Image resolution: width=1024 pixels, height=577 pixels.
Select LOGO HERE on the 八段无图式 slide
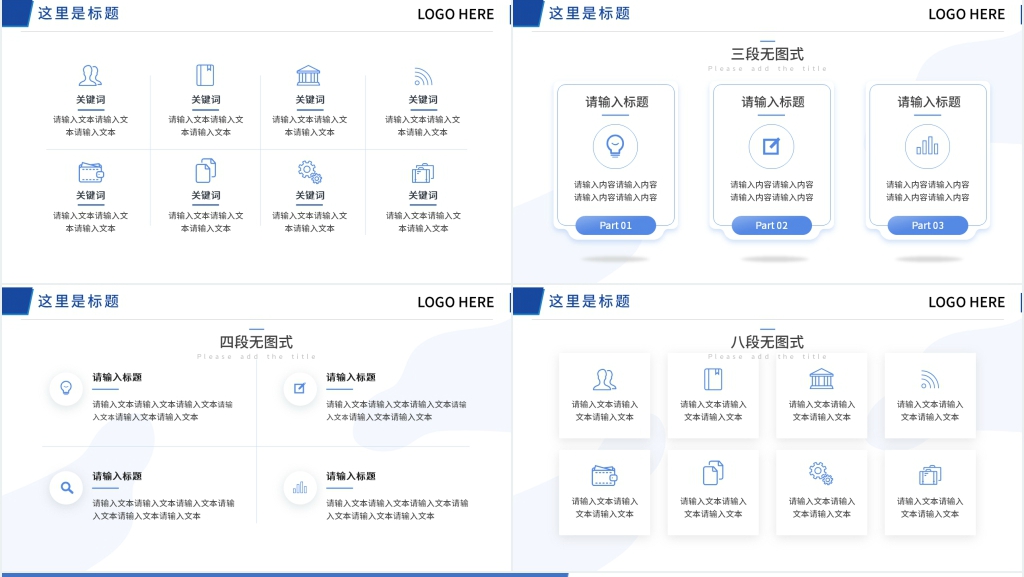[x=967, y=302]
